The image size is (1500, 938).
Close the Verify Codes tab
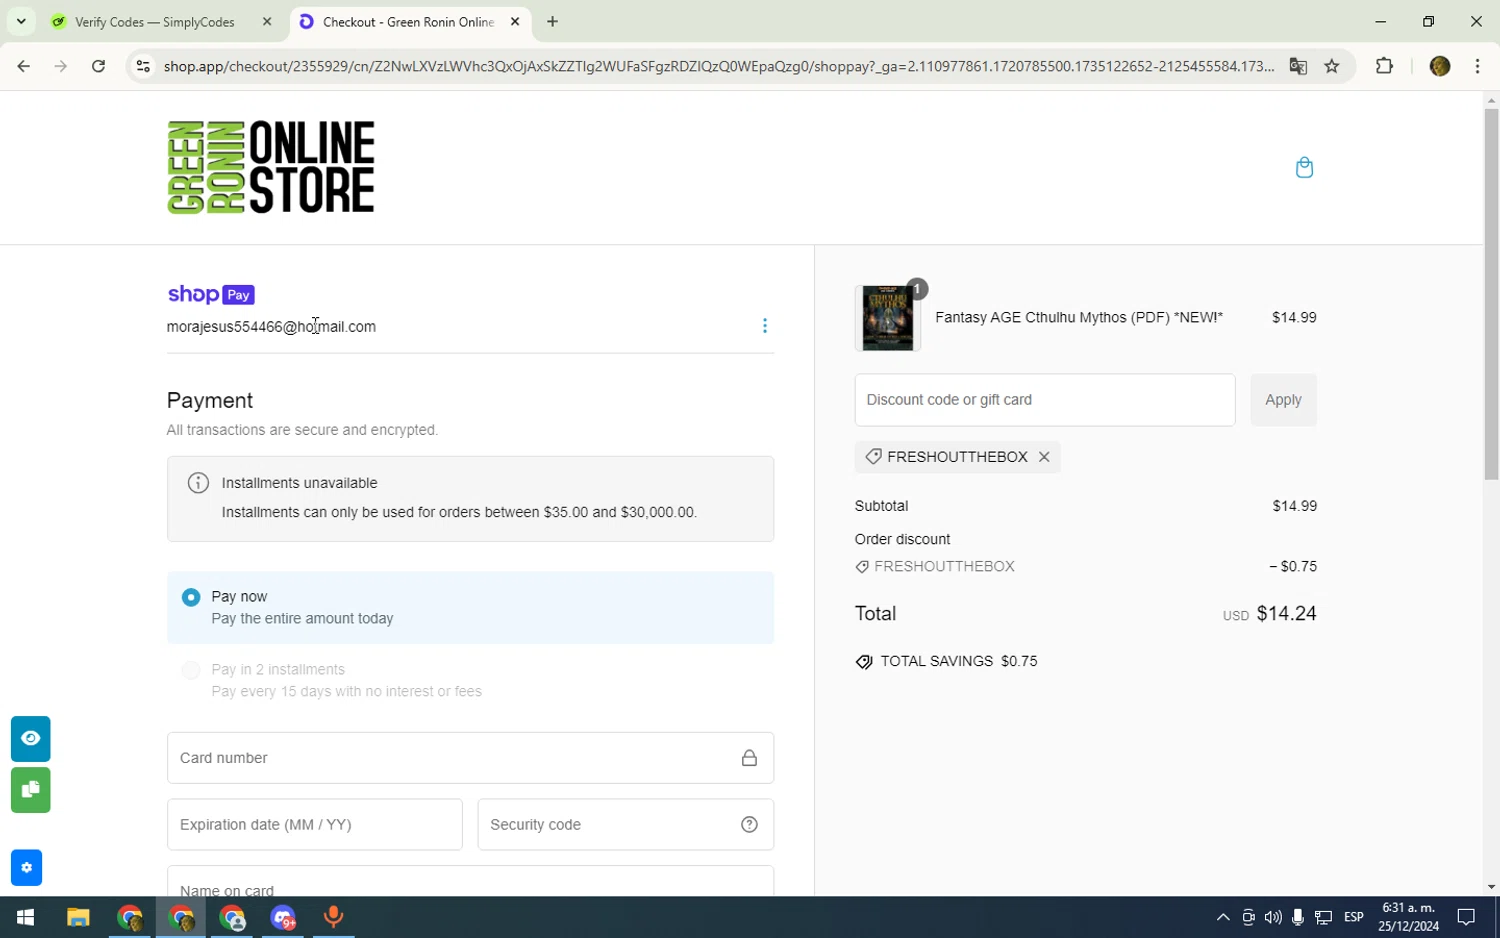point(267,21)
